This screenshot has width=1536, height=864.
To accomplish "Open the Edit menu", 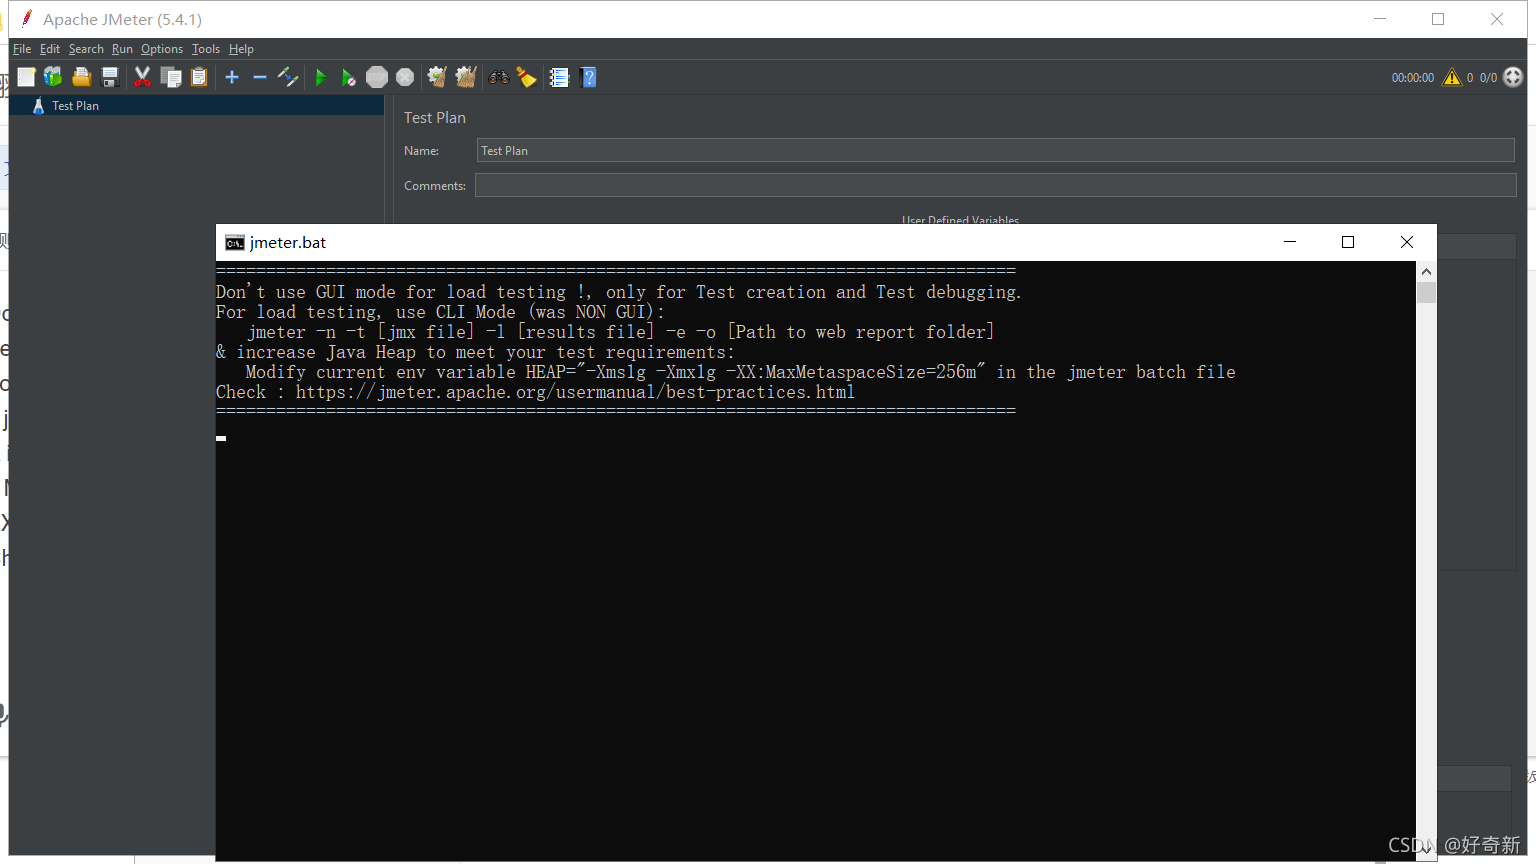I will pos(50,49).
